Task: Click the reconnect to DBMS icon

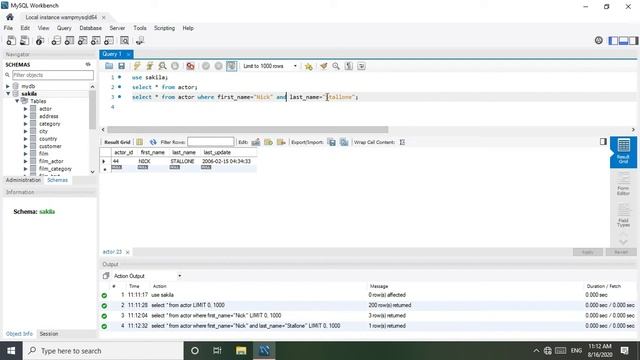Action: [x=140, y=40]
